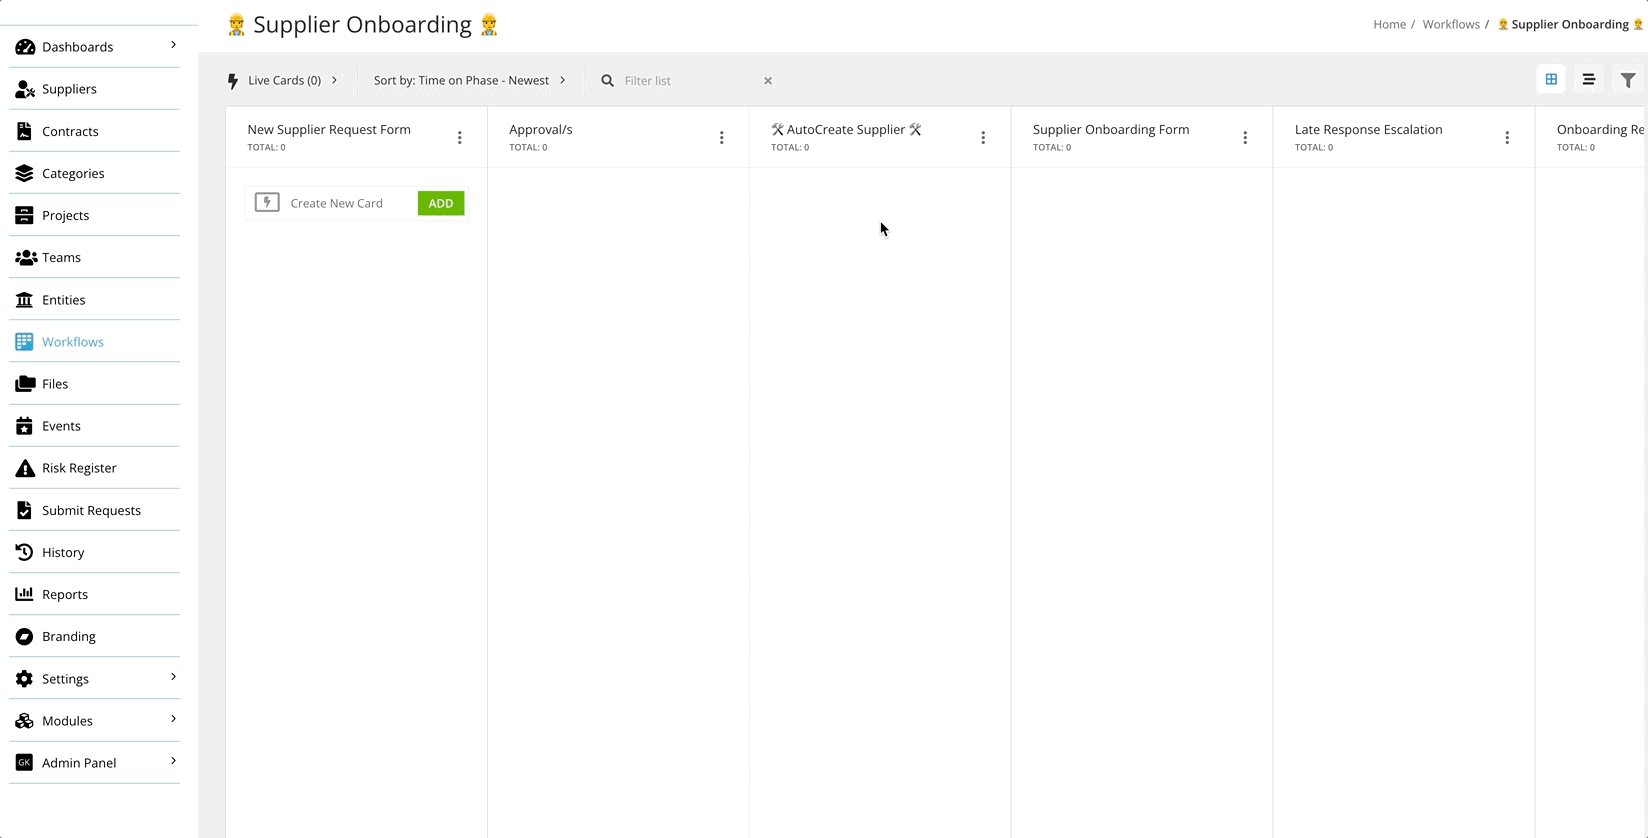Click the Supplier Onboarding page title

click(x=362, y=25)
